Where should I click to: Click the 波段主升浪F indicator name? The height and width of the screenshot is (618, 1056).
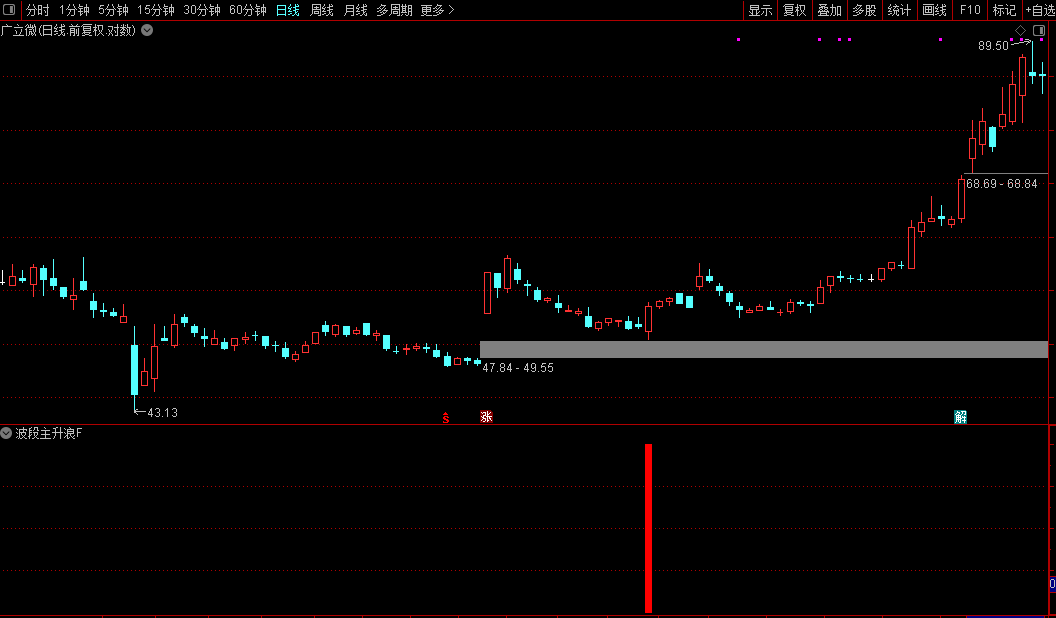pos(48,434)
